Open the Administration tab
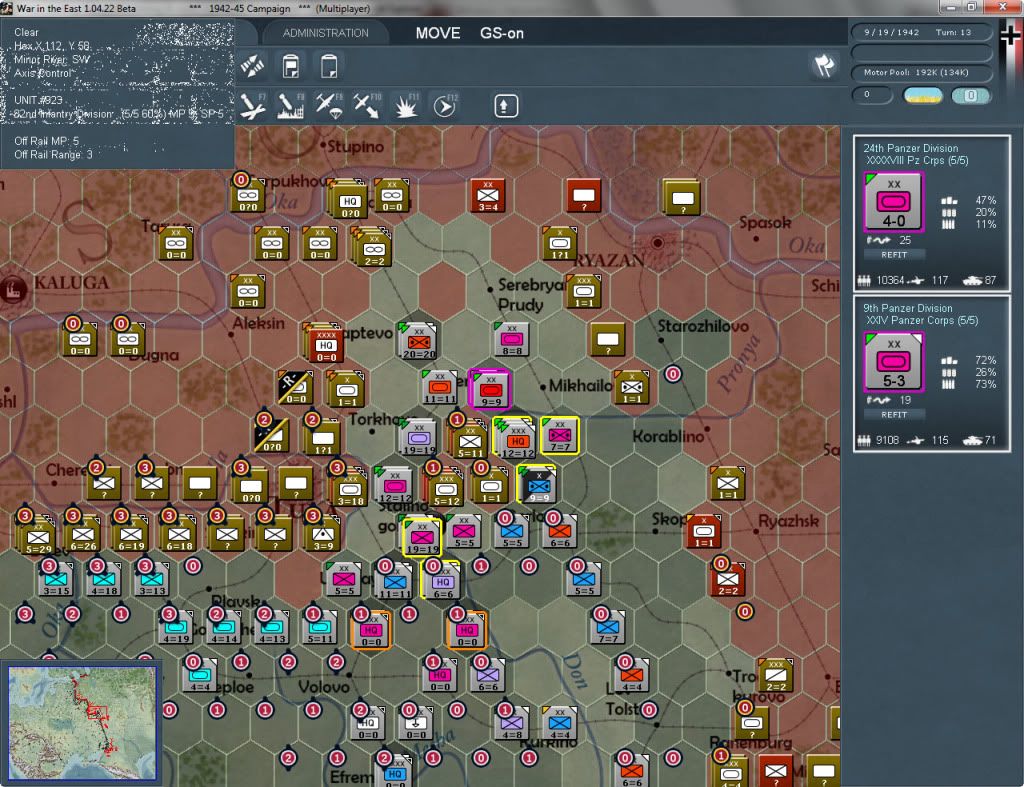Image resolution: width=1024 pixels, height=787 pixels. coord(326,33)
